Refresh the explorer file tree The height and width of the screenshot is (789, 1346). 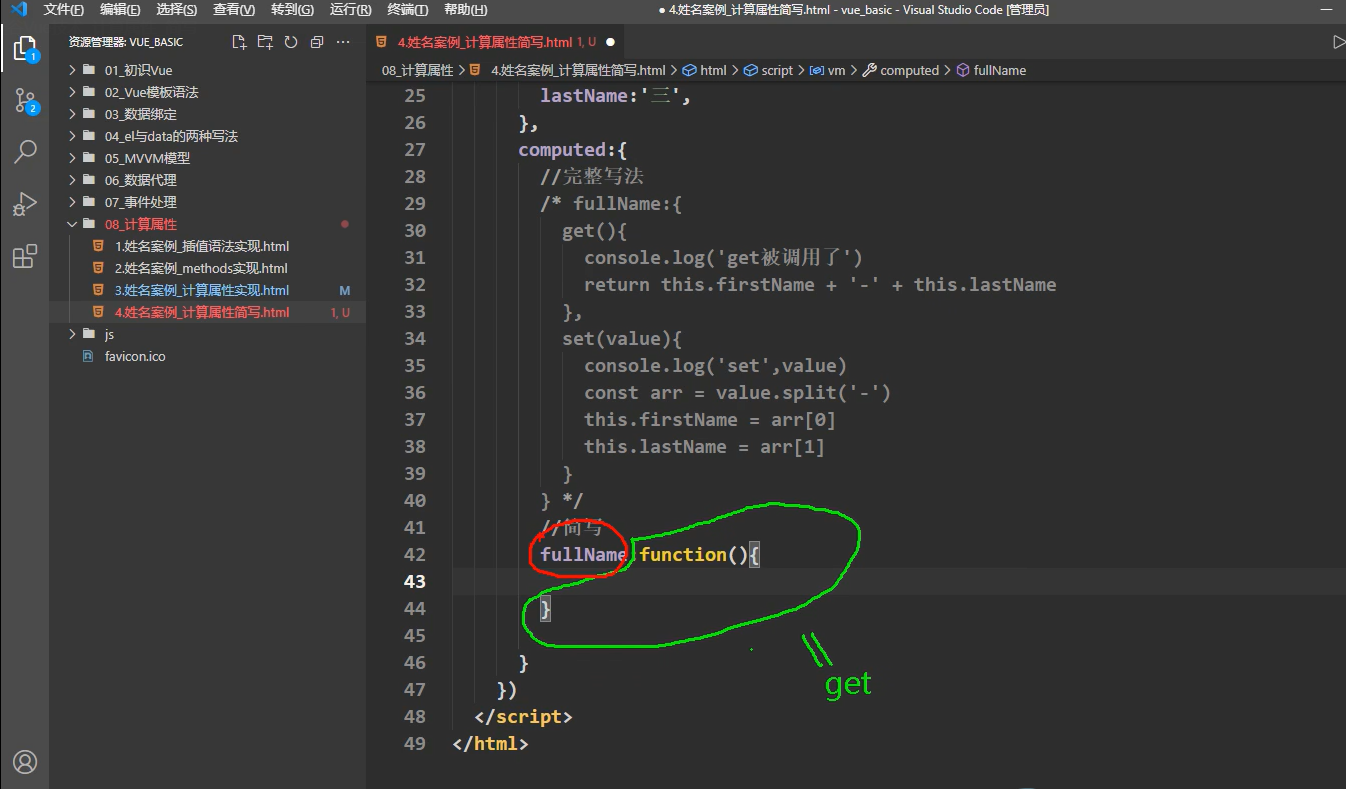coord(291,42)
